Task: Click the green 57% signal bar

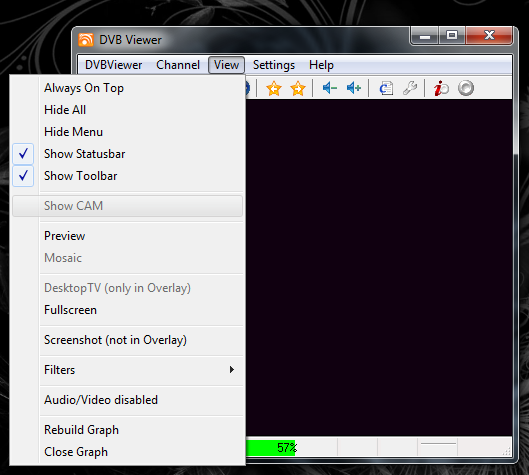Action: 271,448
